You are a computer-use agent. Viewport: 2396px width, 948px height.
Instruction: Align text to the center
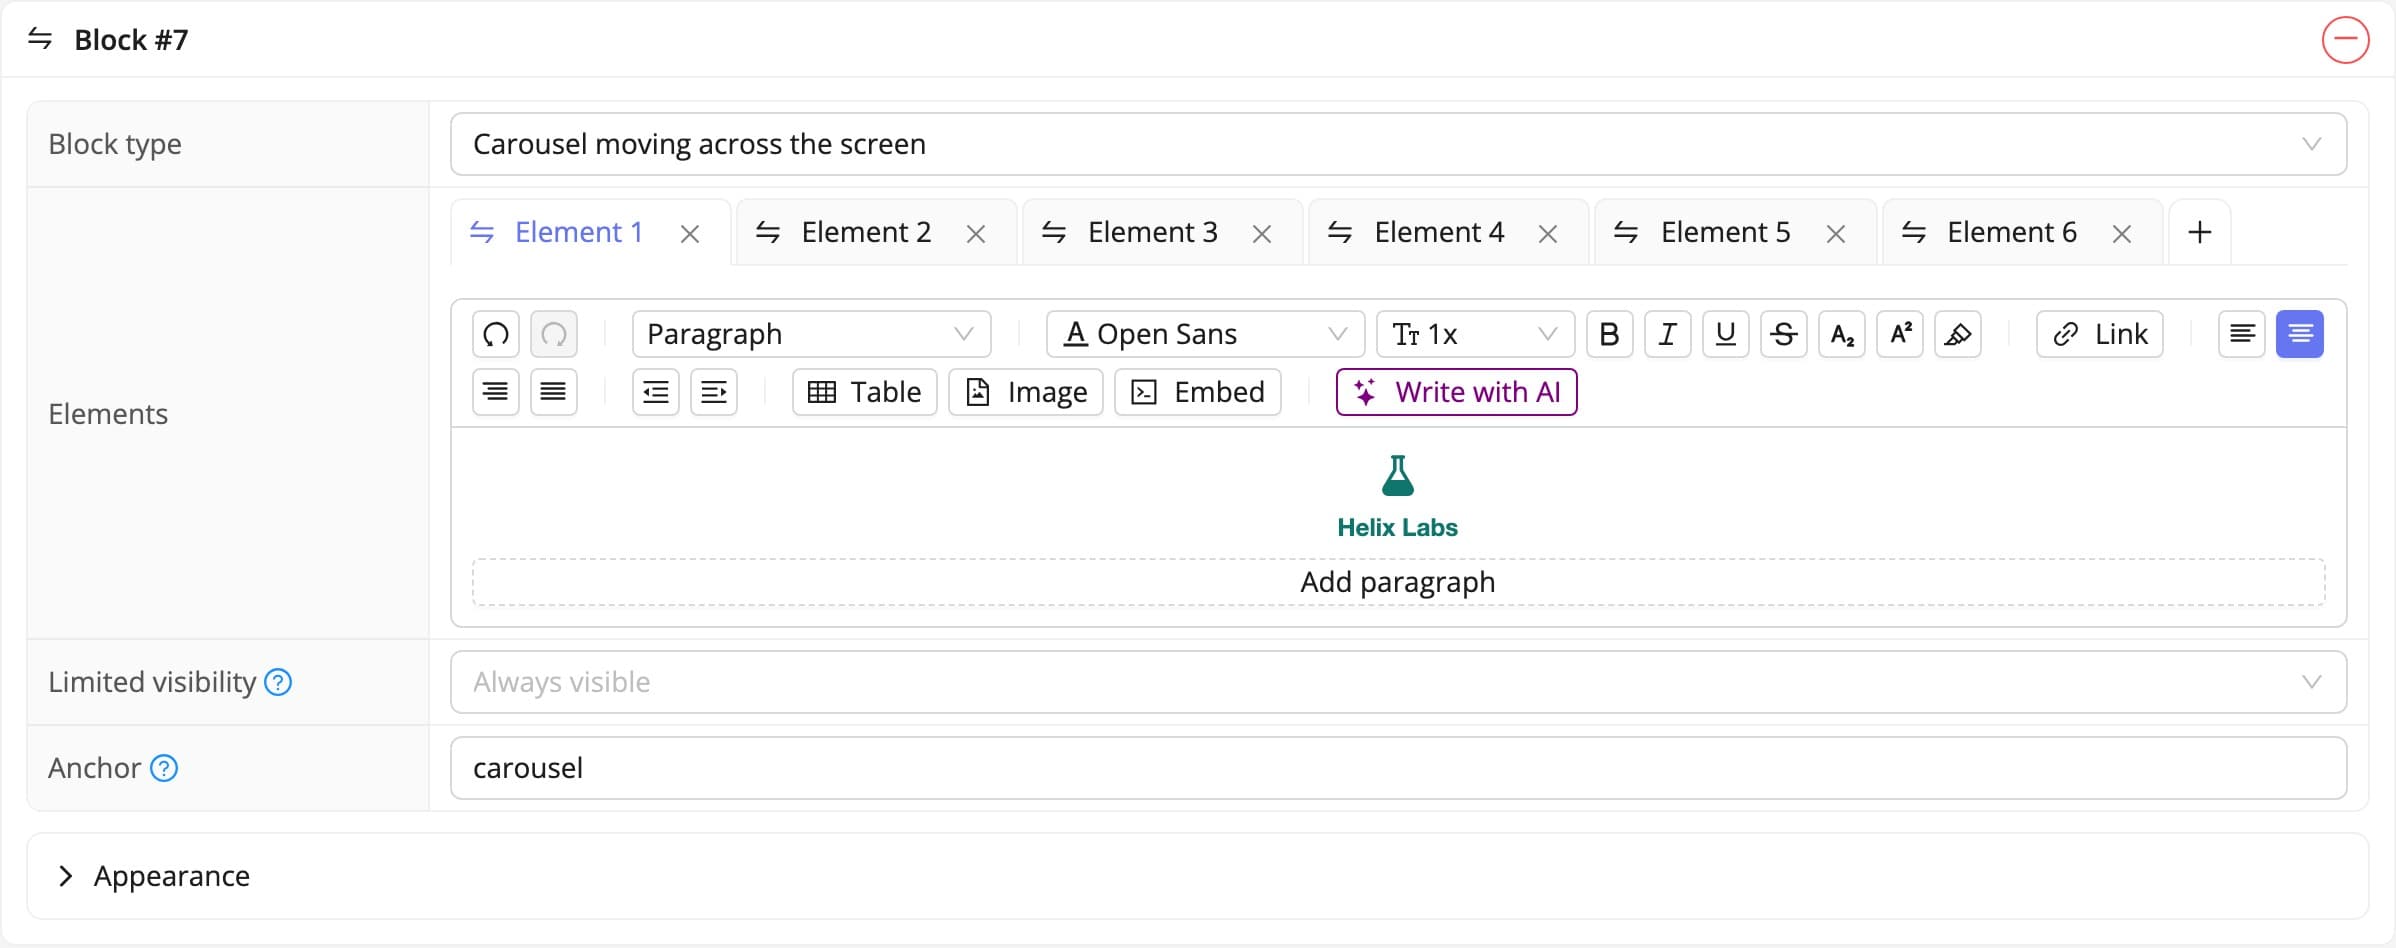pos(2300,334)
